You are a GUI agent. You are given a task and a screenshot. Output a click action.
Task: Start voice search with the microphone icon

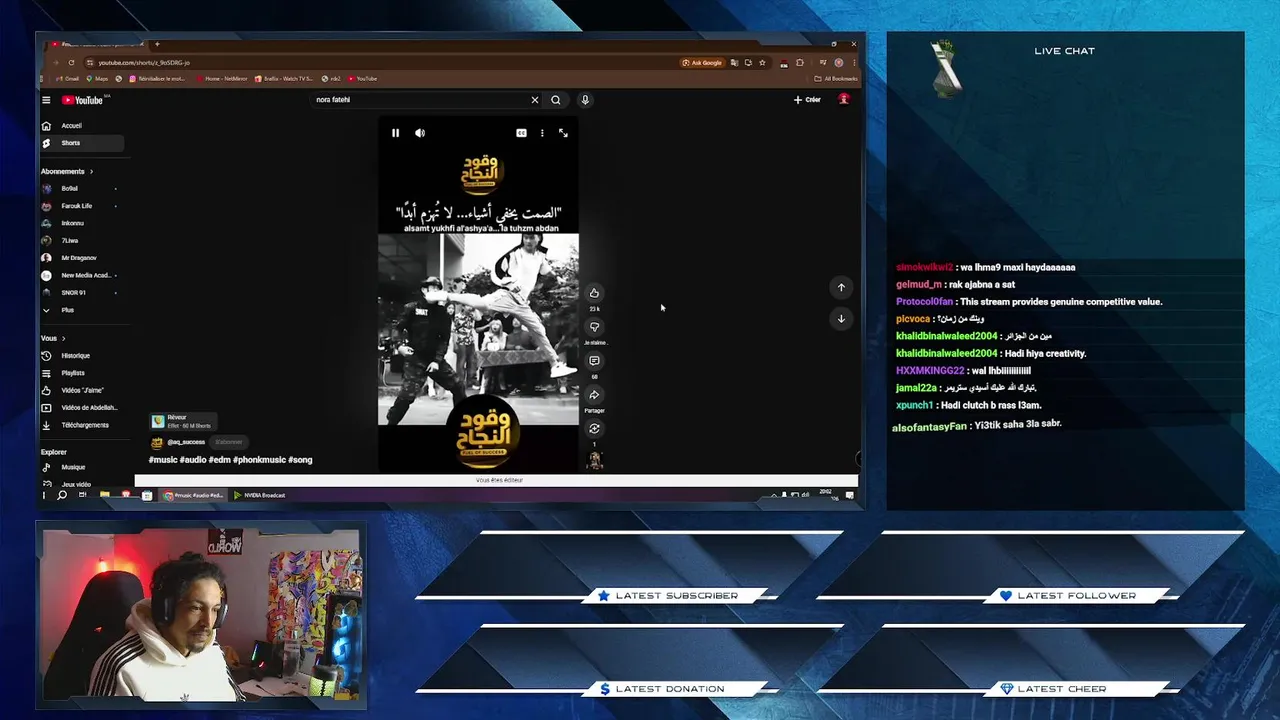pos(585,100)
